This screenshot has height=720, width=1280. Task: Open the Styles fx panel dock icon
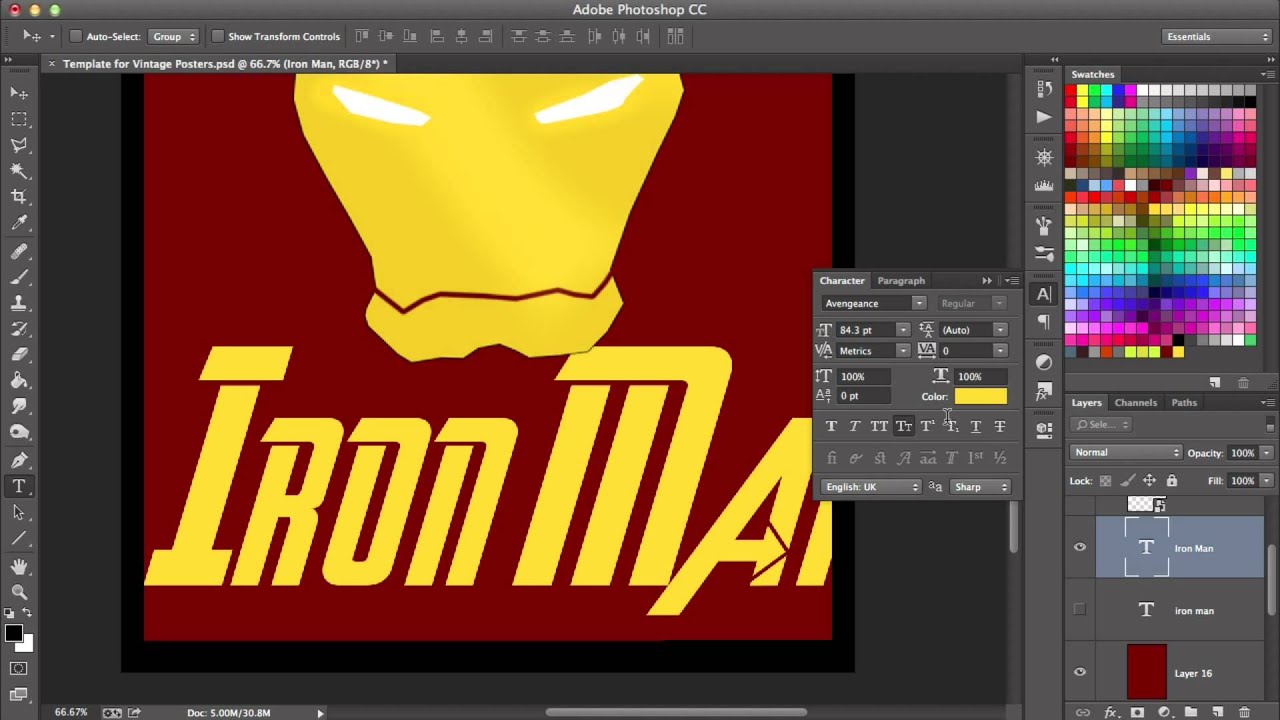pyautogui.click(x=1044, y=390)
